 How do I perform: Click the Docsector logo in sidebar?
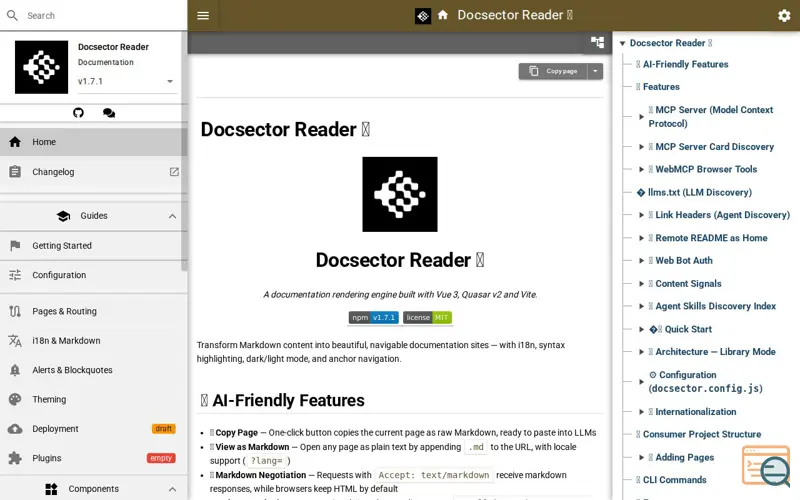click(41, 67)
